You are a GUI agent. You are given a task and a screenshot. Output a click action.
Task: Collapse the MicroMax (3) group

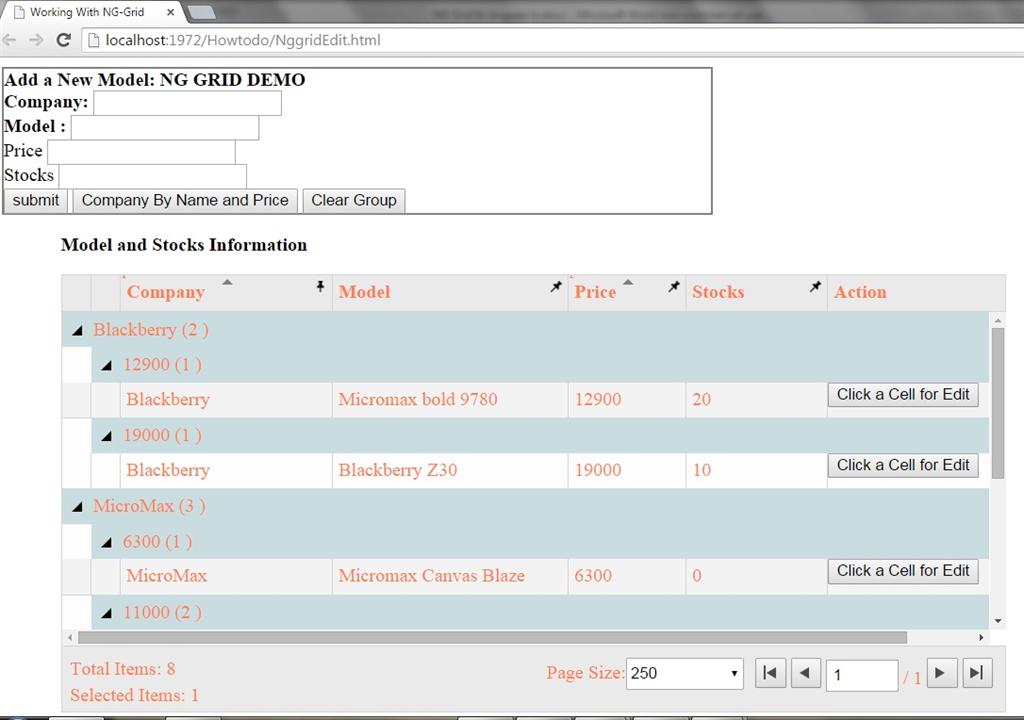point(77,506)
